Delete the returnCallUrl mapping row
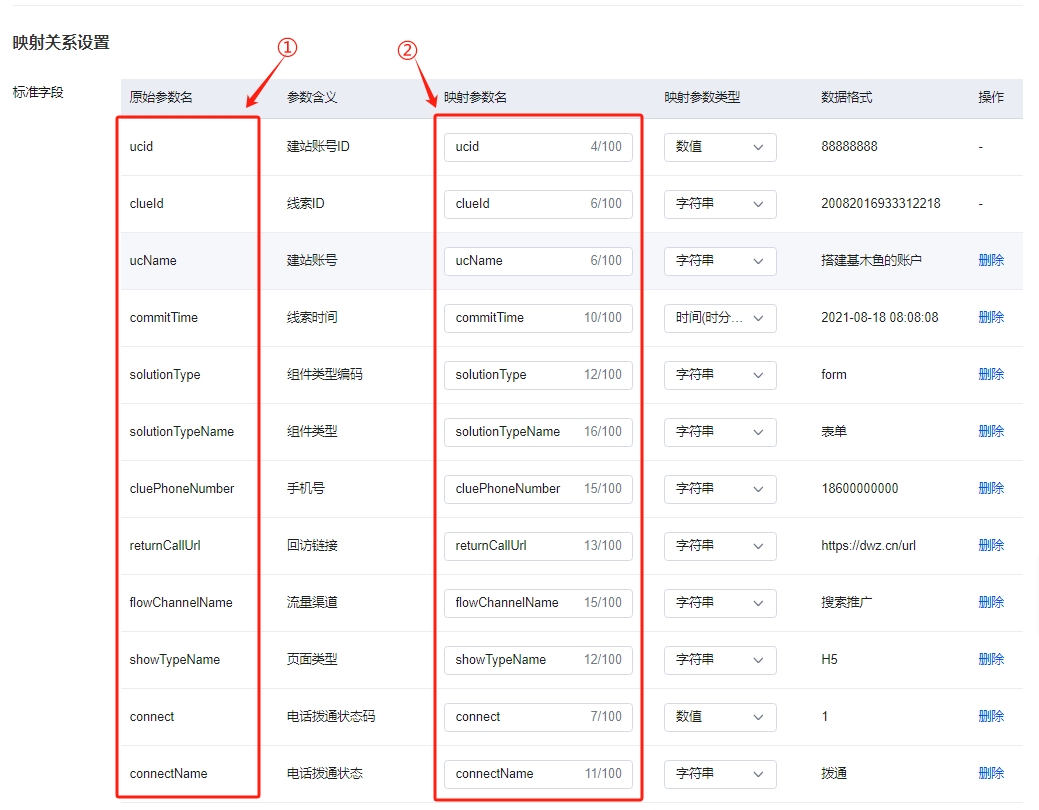This screenshot has height=810, width=1039. pos(991,545)
